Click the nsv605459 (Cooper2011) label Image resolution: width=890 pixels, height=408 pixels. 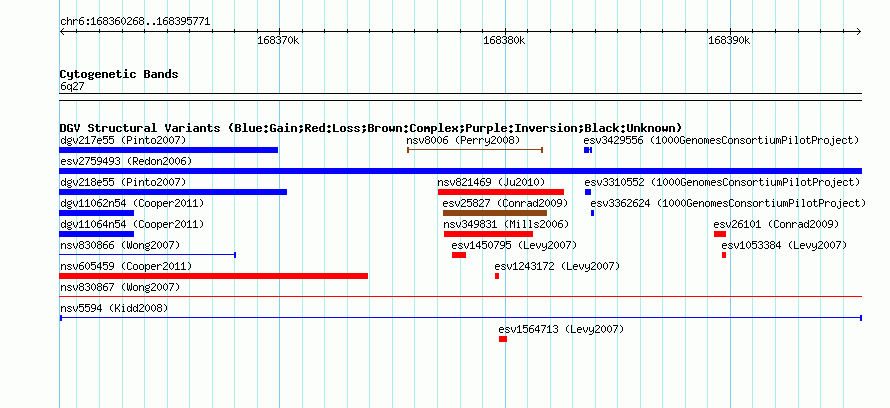126,266
